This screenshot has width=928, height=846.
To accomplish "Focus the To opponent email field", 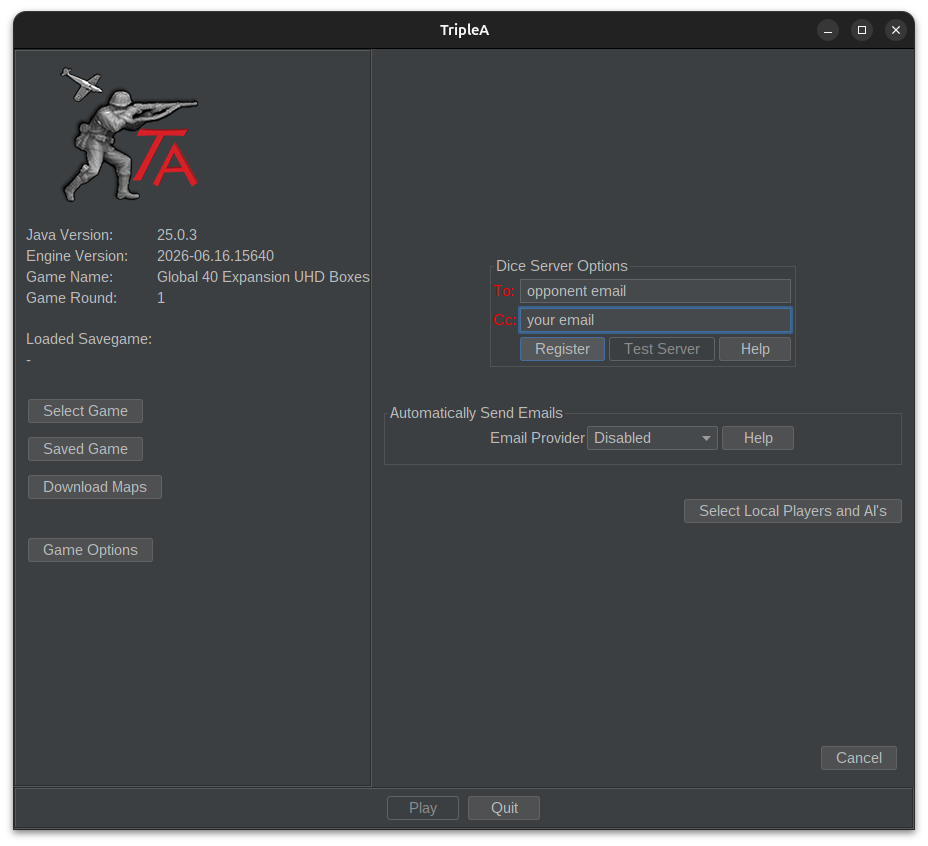I will pyautogui.click(x=655, y=291).
